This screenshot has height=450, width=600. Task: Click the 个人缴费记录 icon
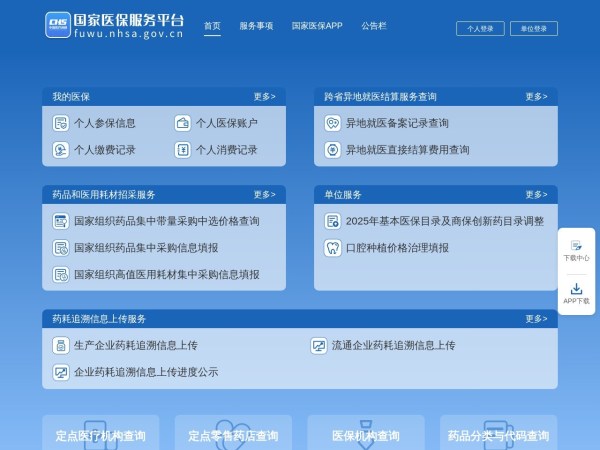[x=60, y=150]
